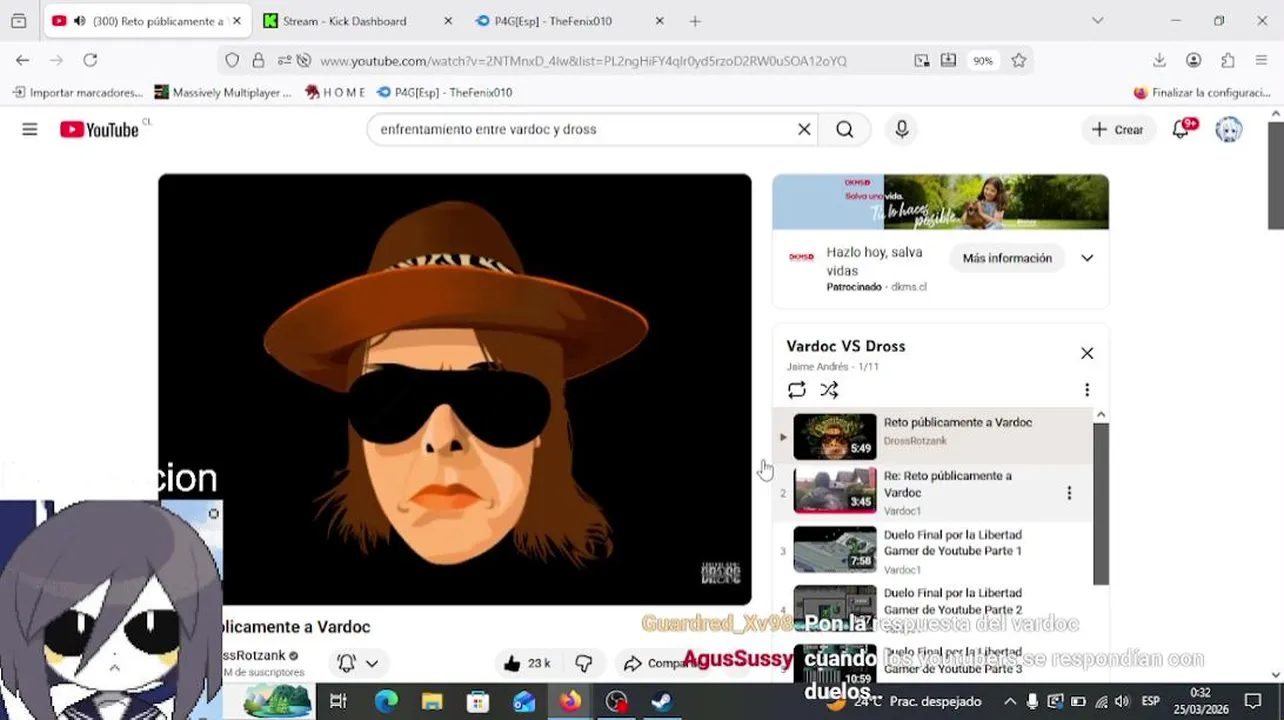Viewport: 1284px width, 720px height.
Task: Play Reto públicamente a Vardoc in the playlist
Action: [x=932, y=436]
